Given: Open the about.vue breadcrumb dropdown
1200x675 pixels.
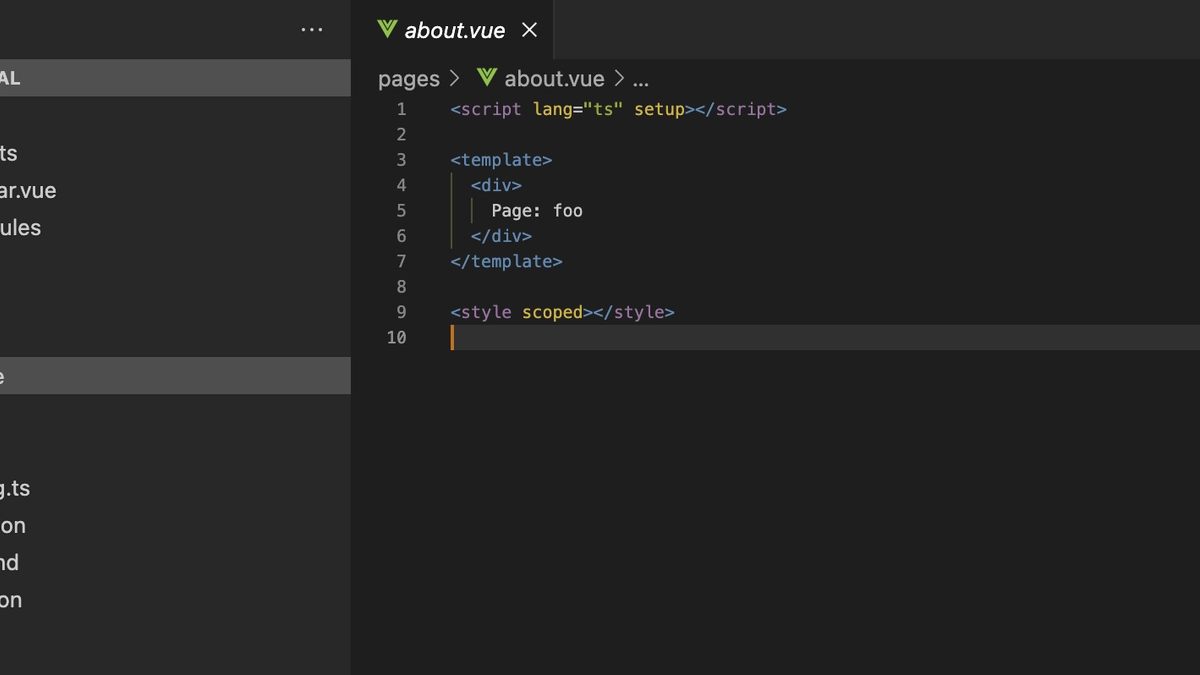Looking at the screenshot, I should click(553, 78).
